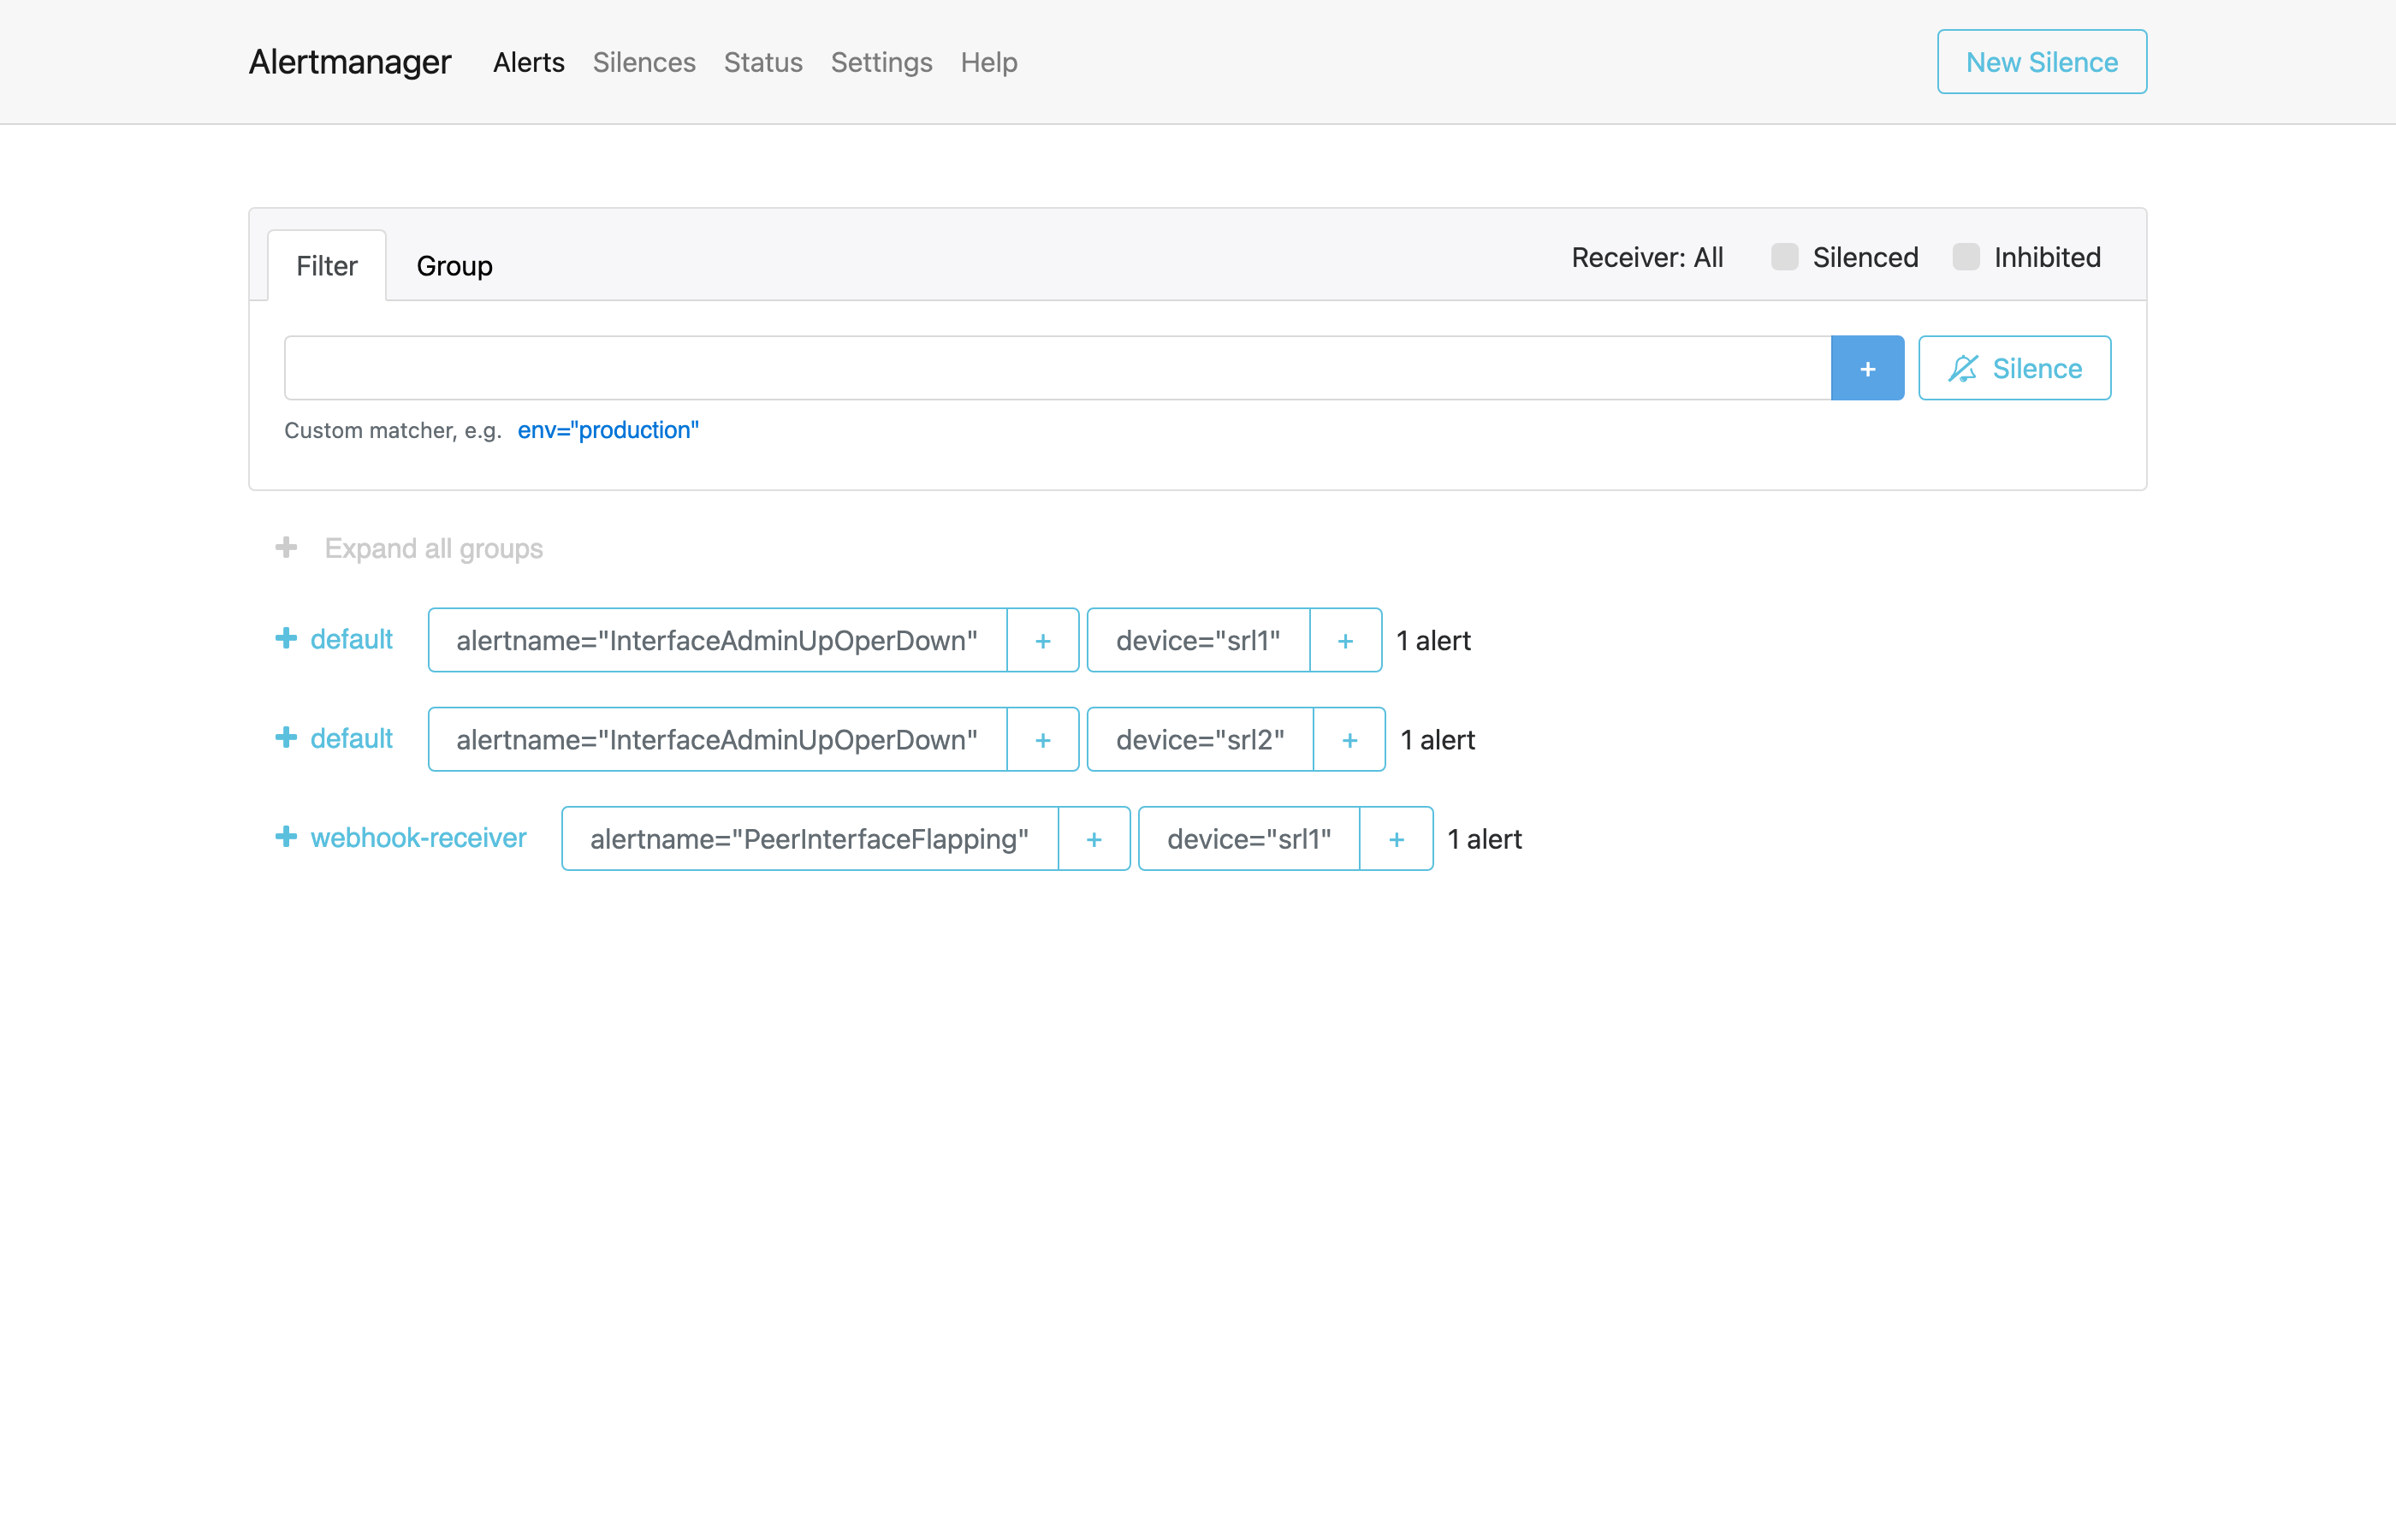Open the Receiver: All selector
Viewport: 2396px width, 1540px height.
tap(1647, 257)
